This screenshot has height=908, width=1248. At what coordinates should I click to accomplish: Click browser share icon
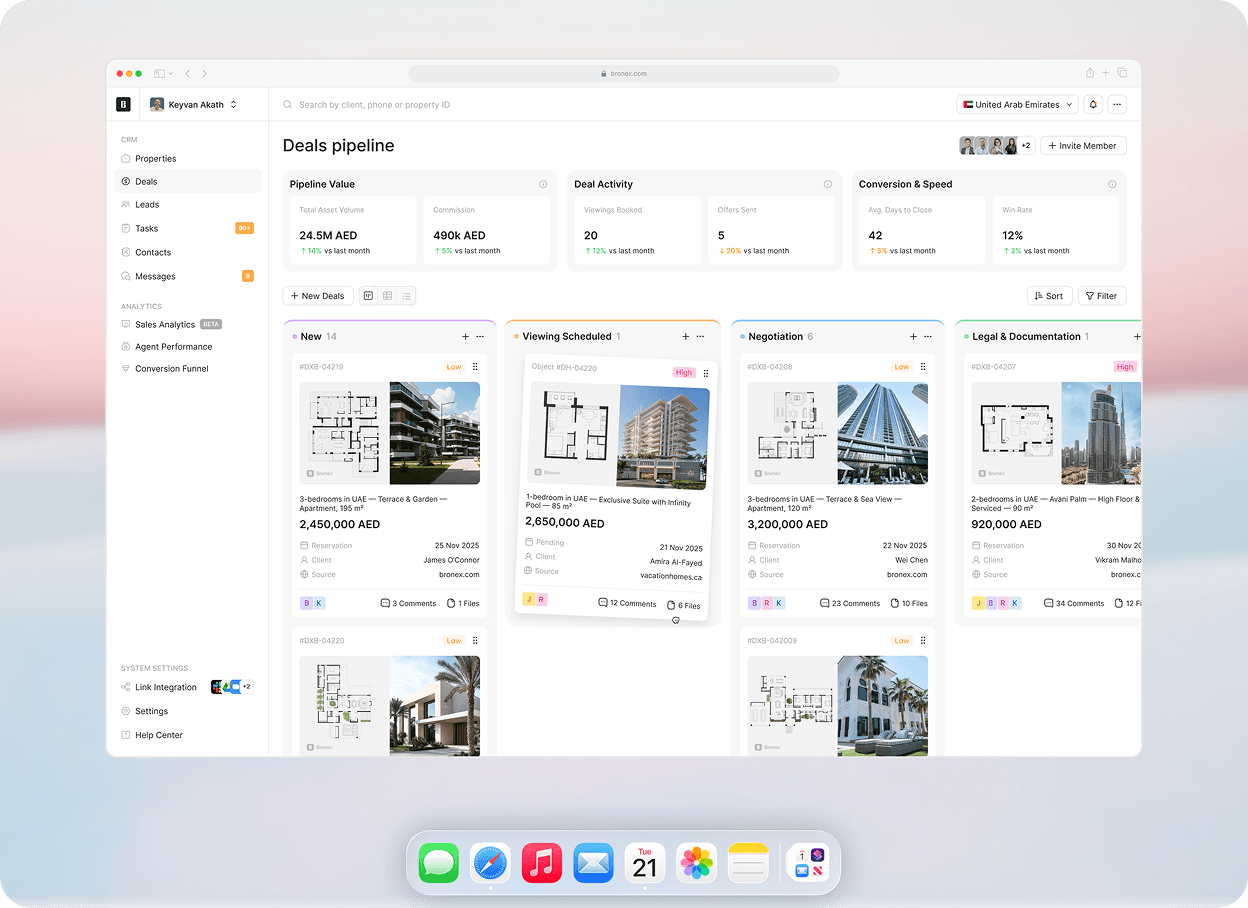[1090, 73]
